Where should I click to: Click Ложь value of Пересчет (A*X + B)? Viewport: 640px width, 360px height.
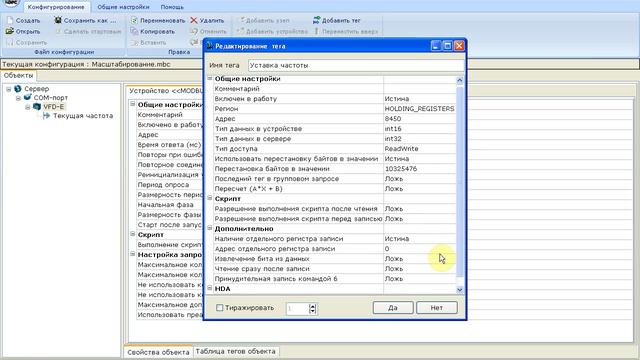tap(393, 189)
